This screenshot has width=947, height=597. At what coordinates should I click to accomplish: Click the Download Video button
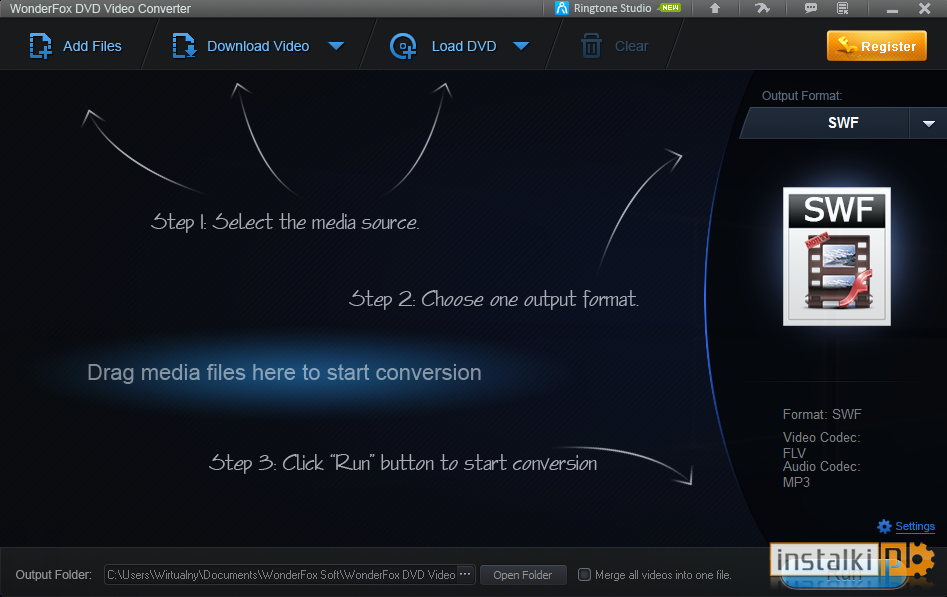(x=241, y=46)
